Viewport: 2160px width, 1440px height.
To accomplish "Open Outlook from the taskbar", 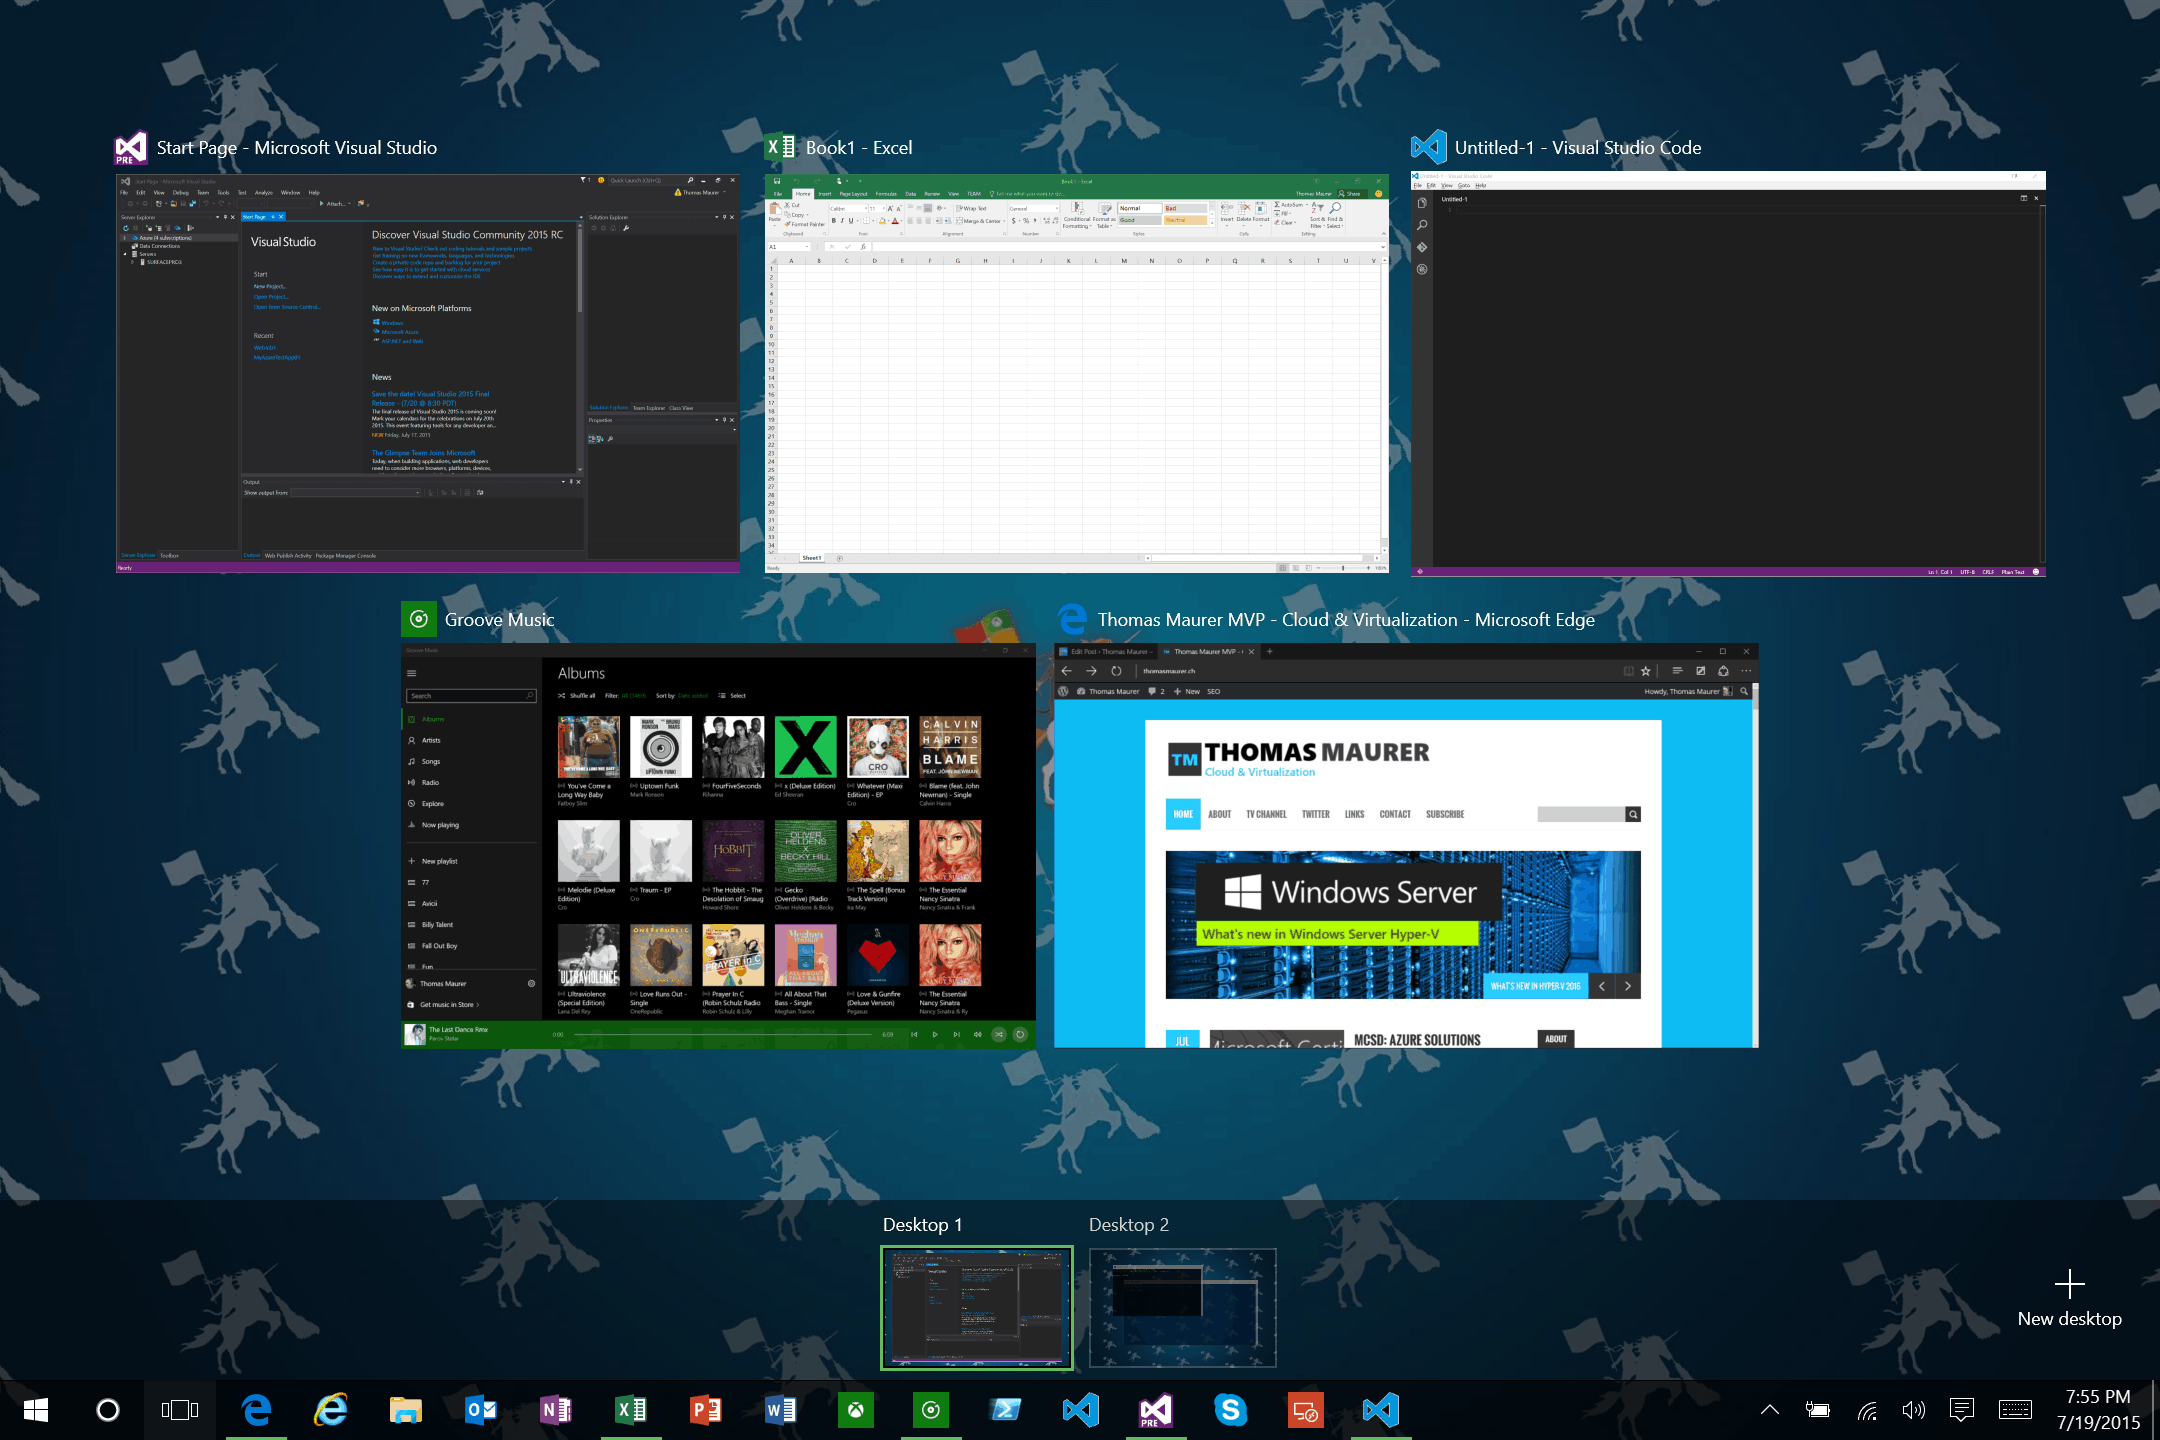I will tap(481, 1410).
